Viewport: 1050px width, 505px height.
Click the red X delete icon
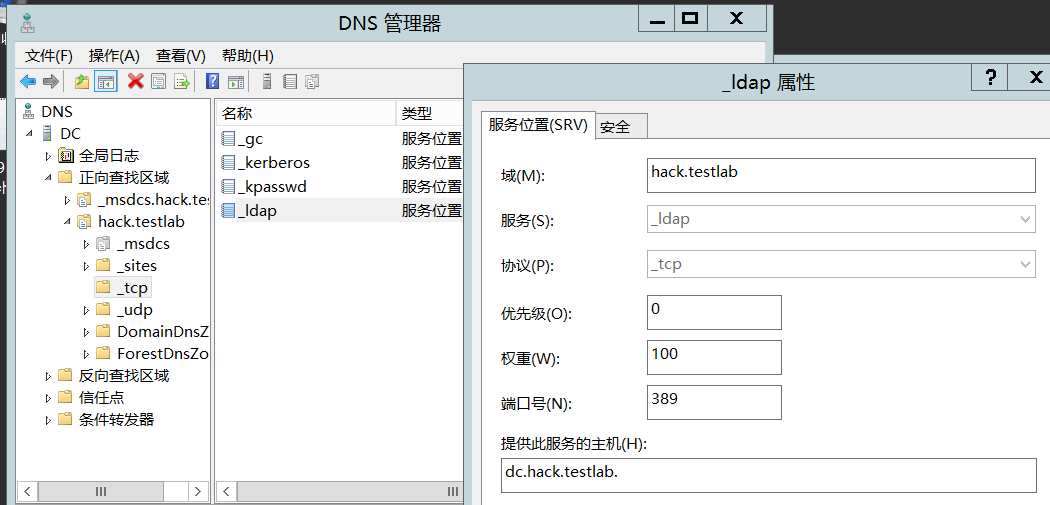[135, 82]
